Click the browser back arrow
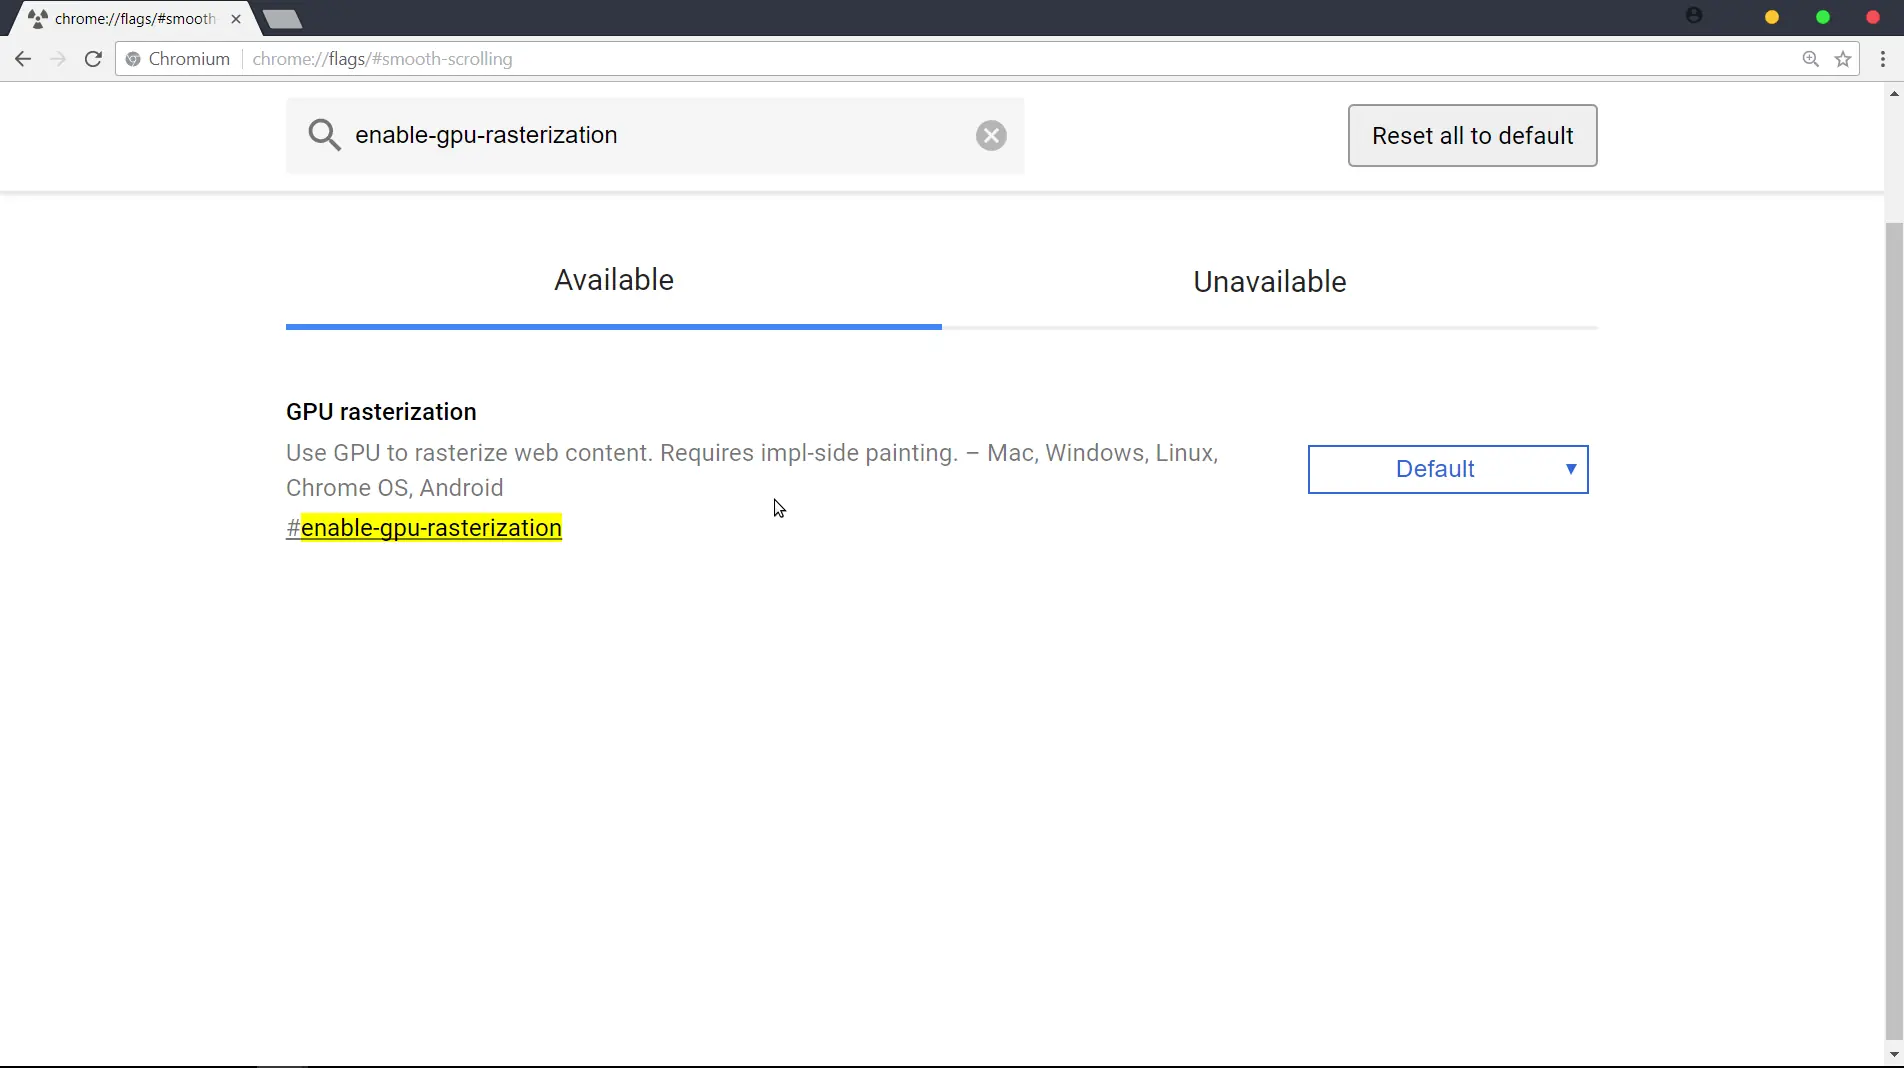1904x1068 pixels. coord(23,59)
